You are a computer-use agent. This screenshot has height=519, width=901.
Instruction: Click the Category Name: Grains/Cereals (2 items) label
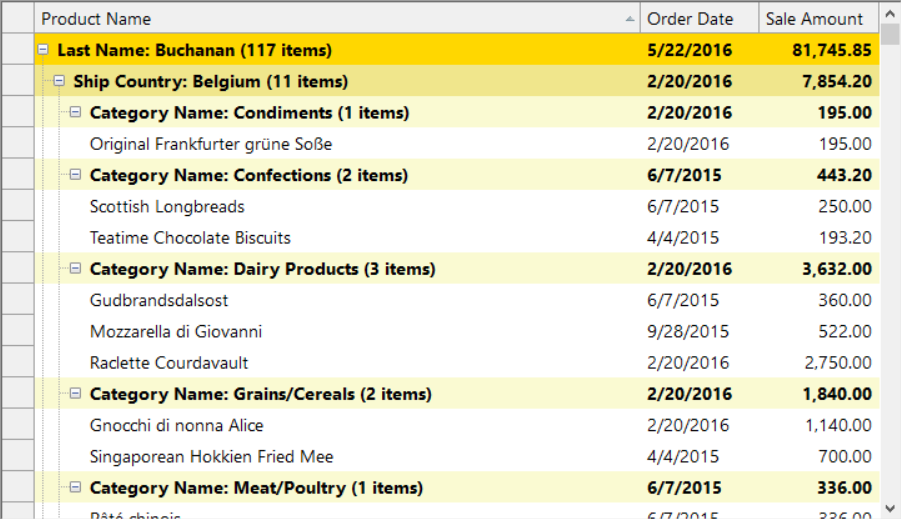click(261, 394)
